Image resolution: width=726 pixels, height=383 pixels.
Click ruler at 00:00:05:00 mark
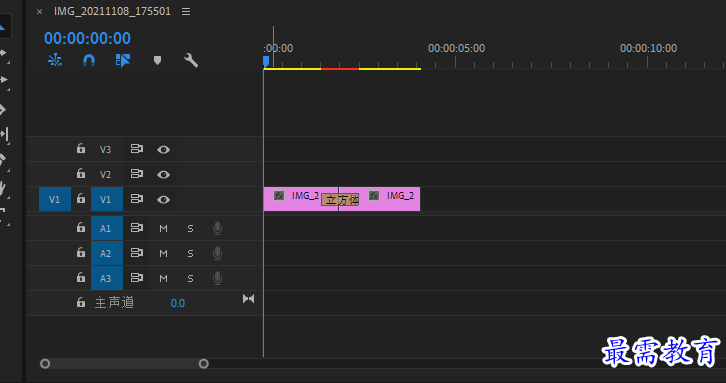[x=456, y=49]
